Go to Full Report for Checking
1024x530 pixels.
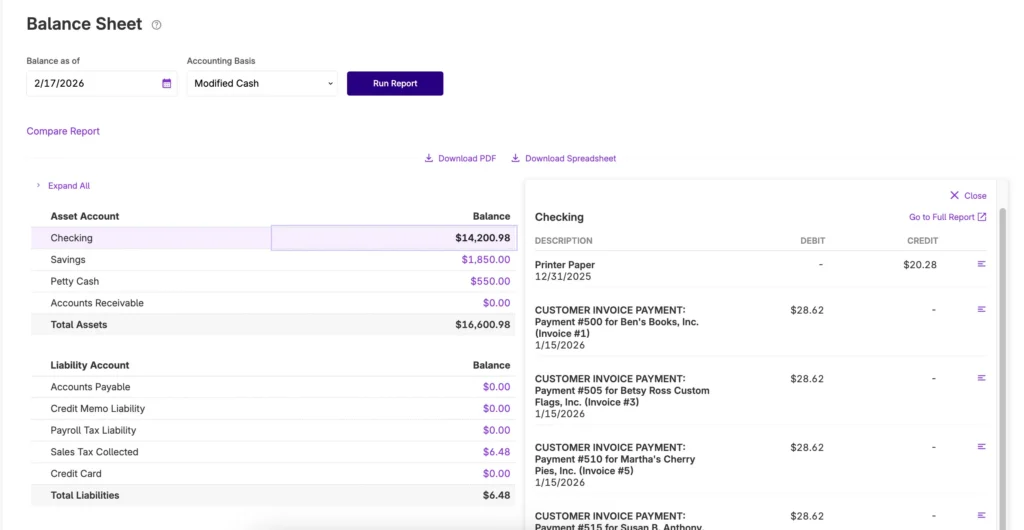947,217
